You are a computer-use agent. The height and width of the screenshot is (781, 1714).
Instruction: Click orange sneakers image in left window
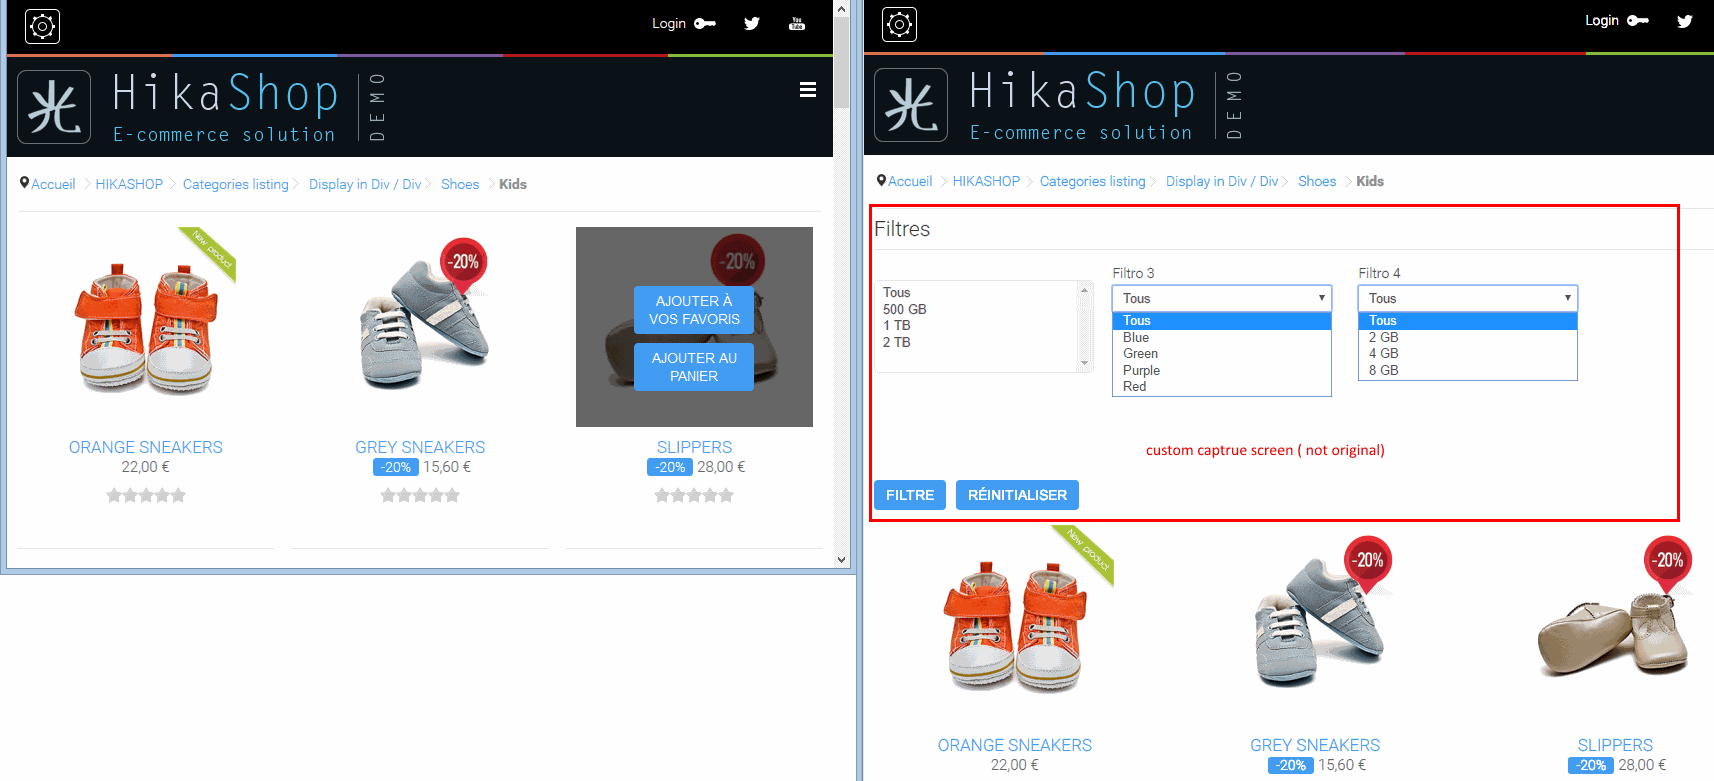tap(146, 327)
